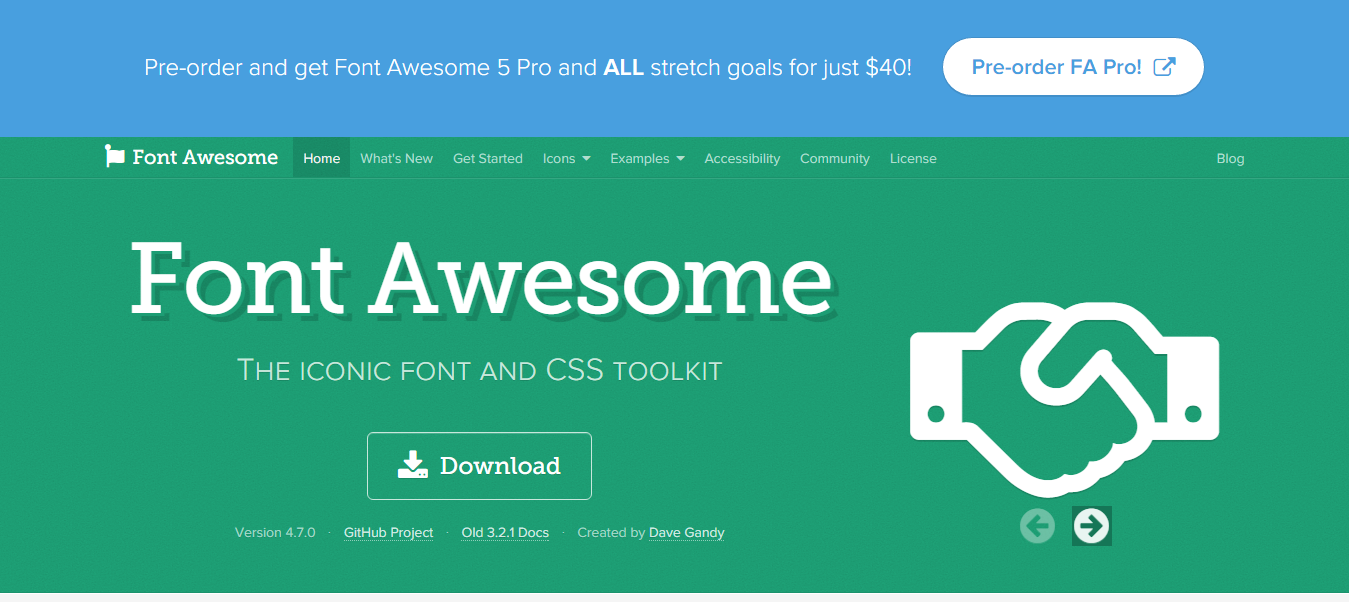This screenshot has height=602, width=1349.
Task: View the License page
Action: tap(912, 158)
